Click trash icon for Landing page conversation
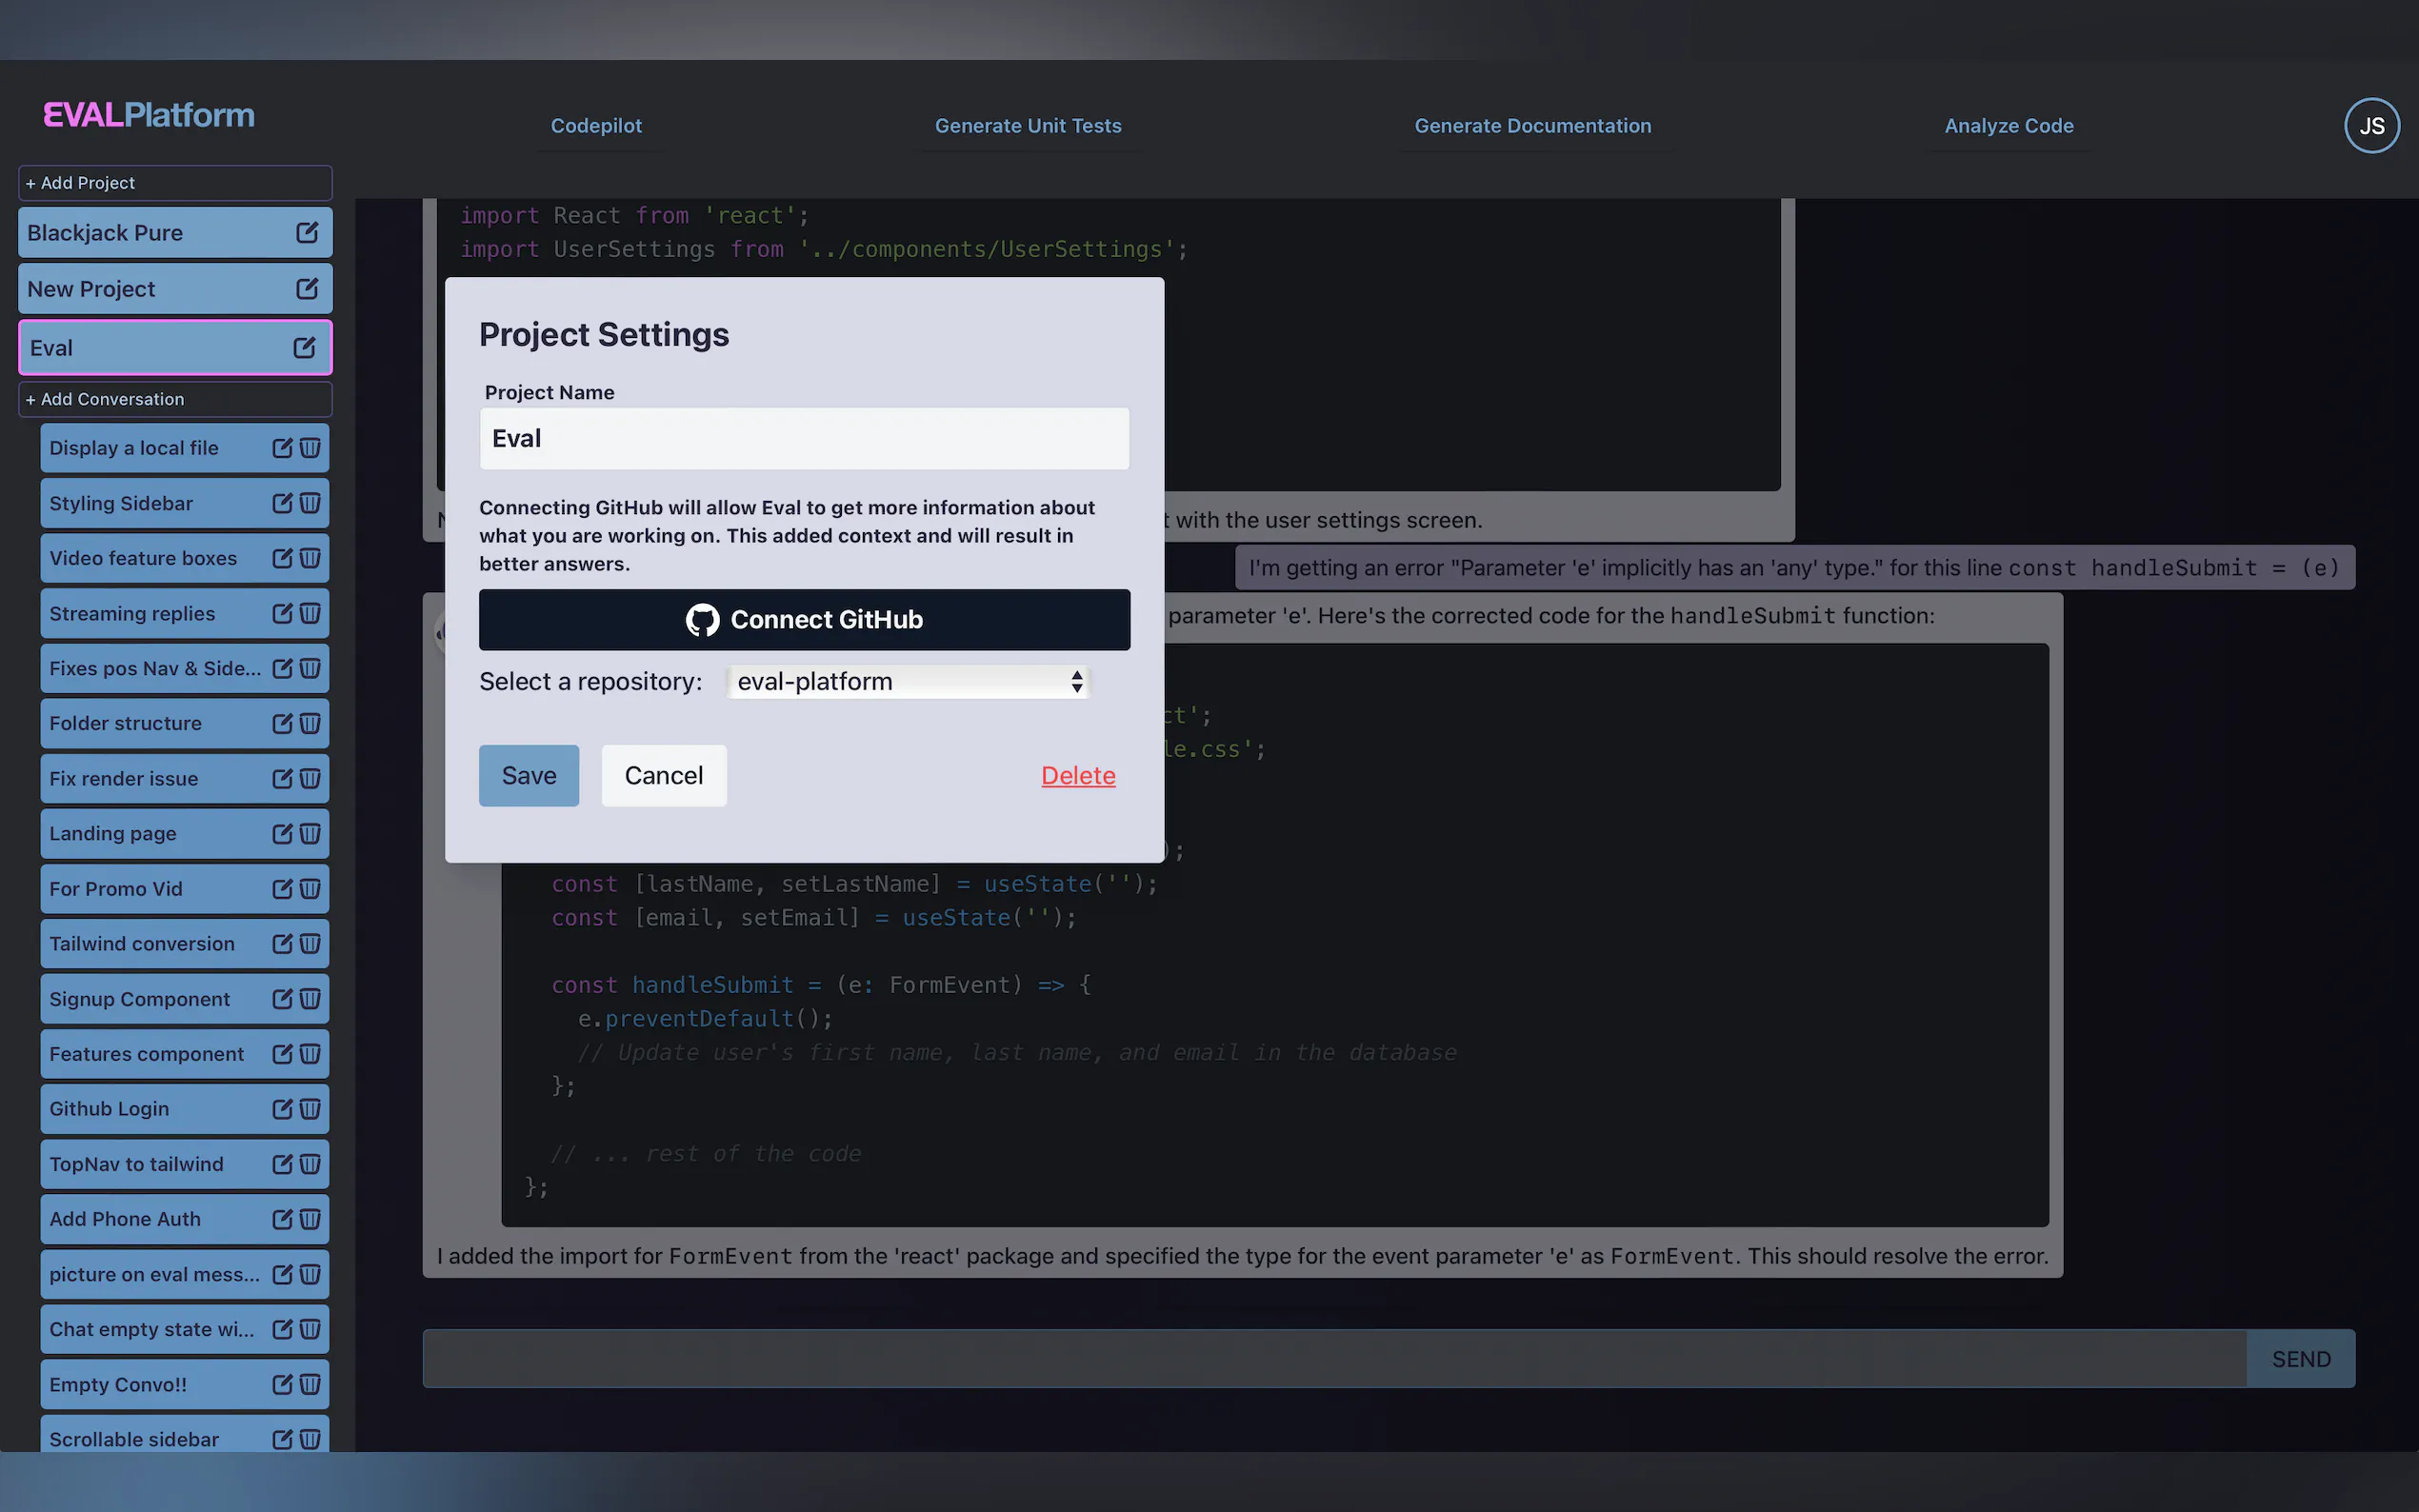The height and width of the screenshot is (1512, 2419). (310, 833)
